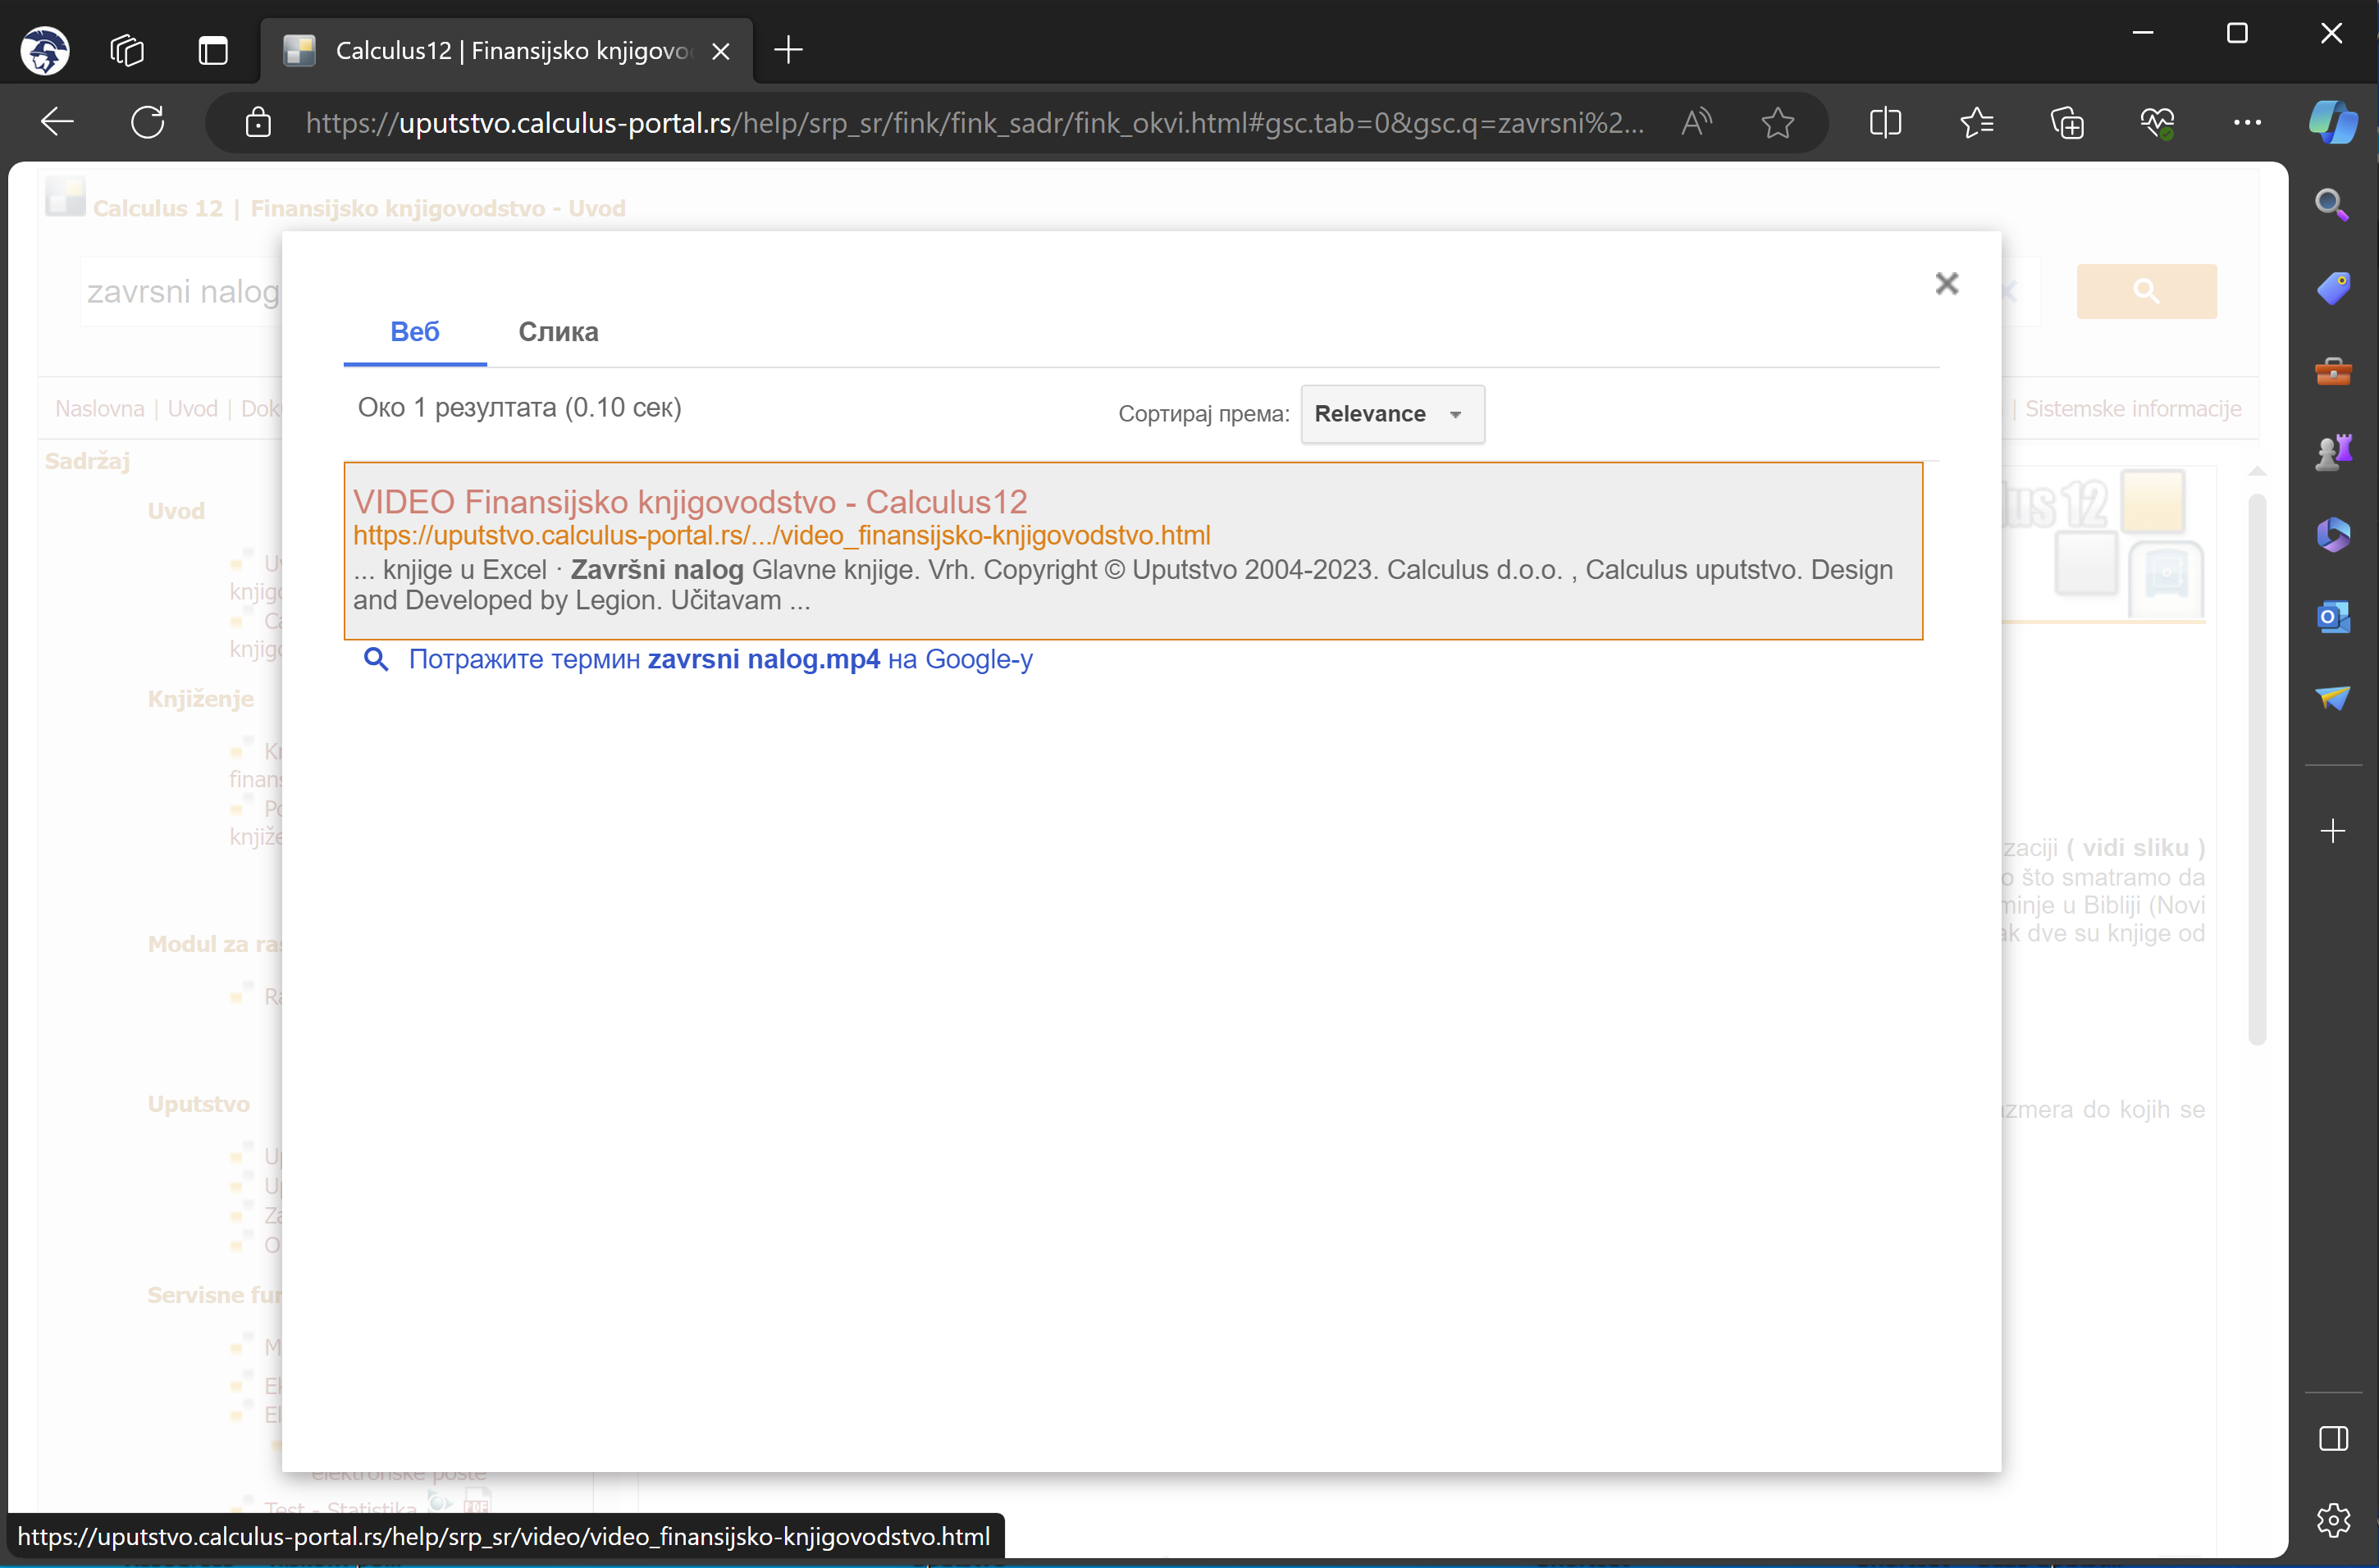2379x1568 pixels.
Task: Add page to favorites star icon
Action: click(1777, 123)
